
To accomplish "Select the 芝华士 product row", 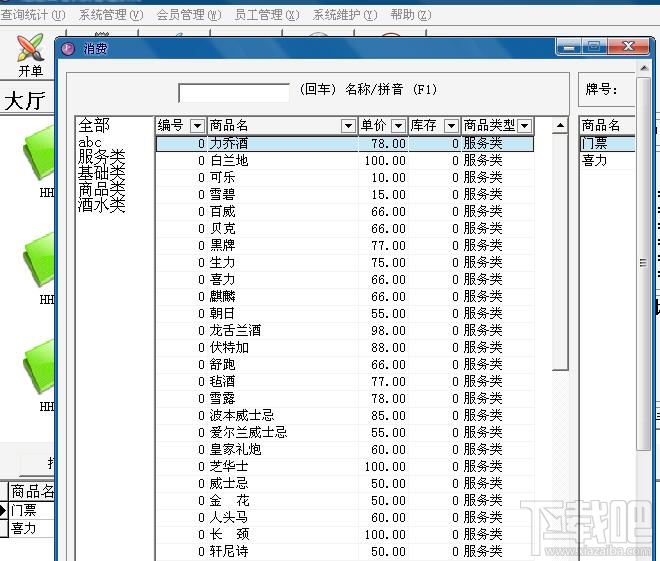I will [x=345, y=466].
